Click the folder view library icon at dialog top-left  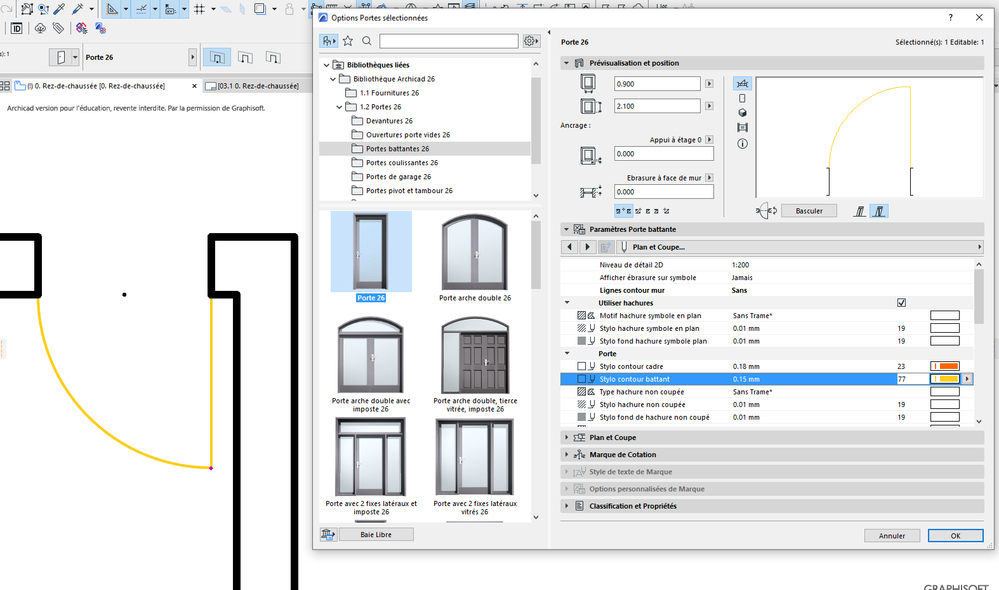[329, 41]
